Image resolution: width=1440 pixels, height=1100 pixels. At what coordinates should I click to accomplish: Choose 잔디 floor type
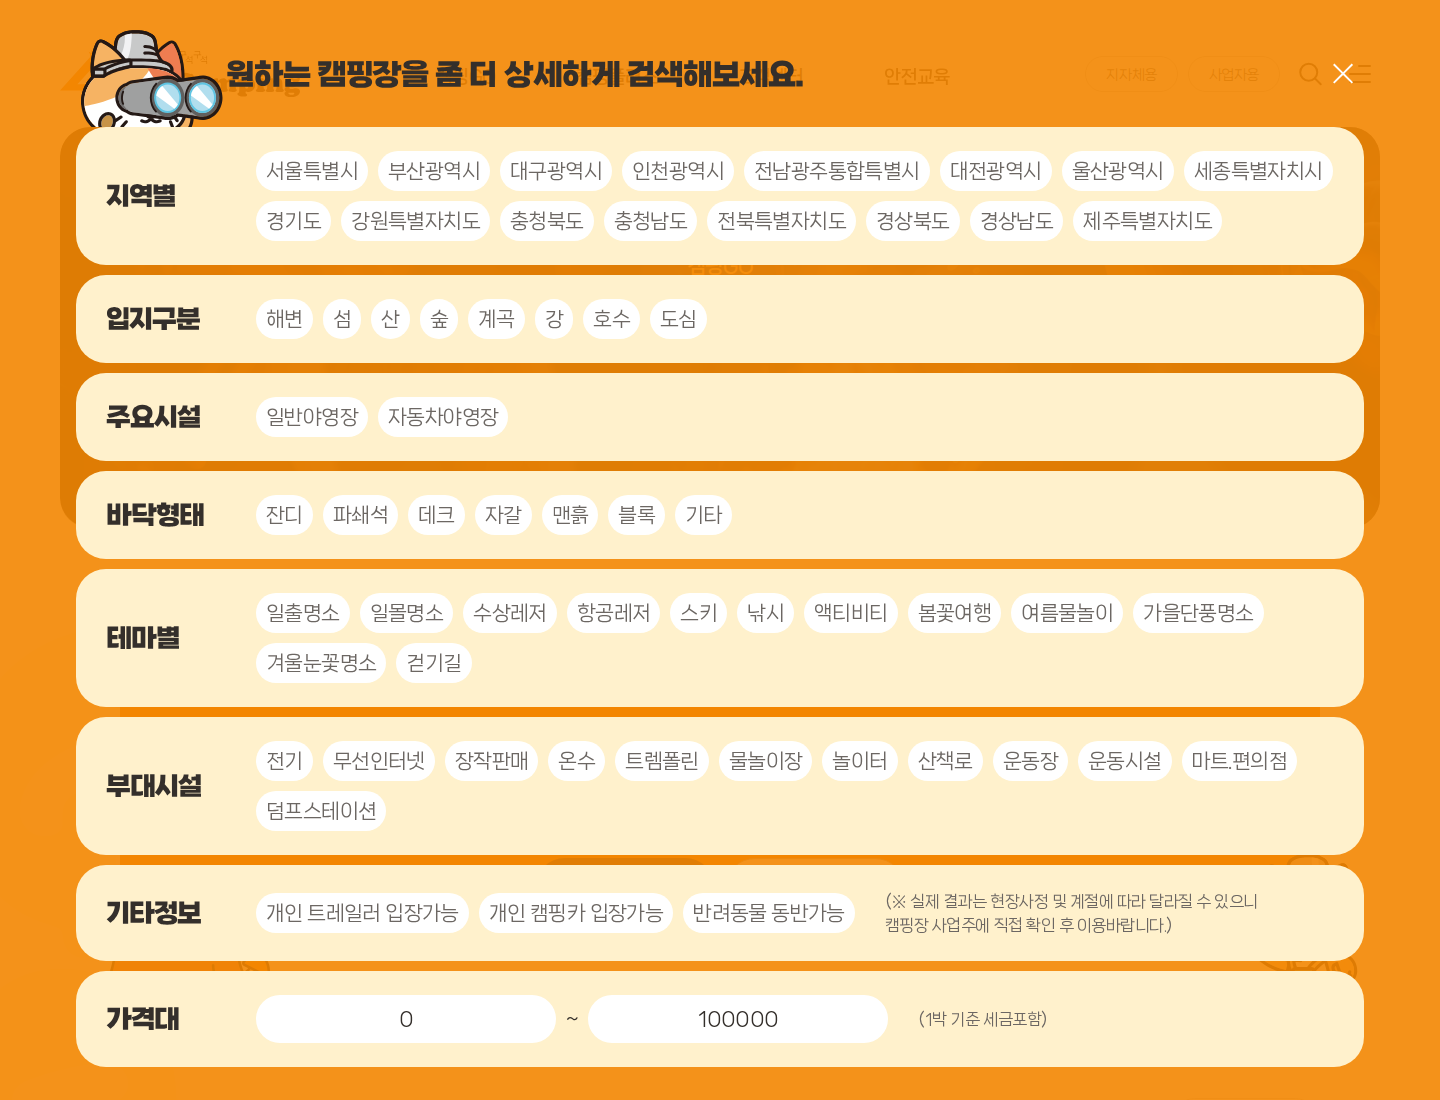(x=285, y=515)
